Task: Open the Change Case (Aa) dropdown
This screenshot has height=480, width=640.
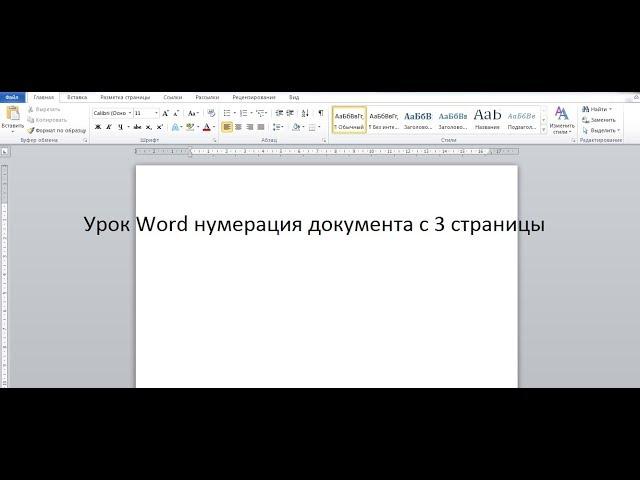Action: click(193, 113)
